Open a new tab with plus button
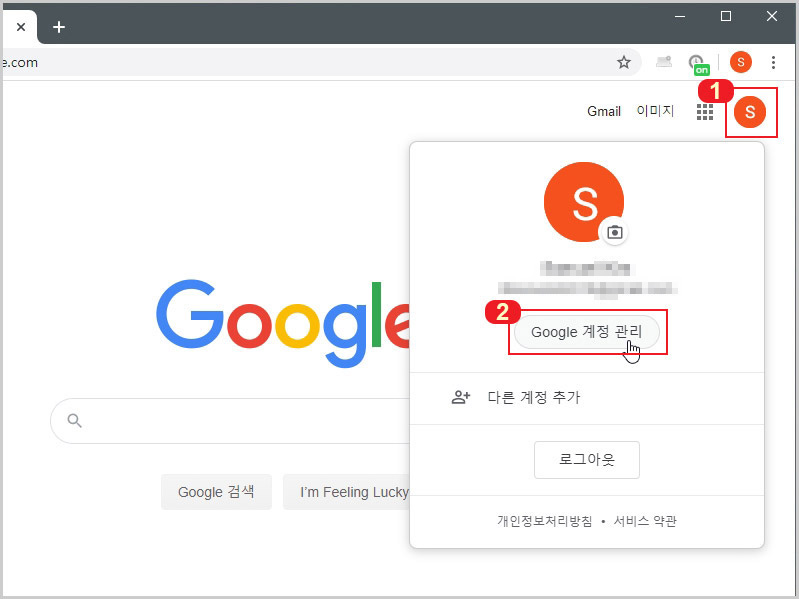799x599 pixels. coord(59,27)
